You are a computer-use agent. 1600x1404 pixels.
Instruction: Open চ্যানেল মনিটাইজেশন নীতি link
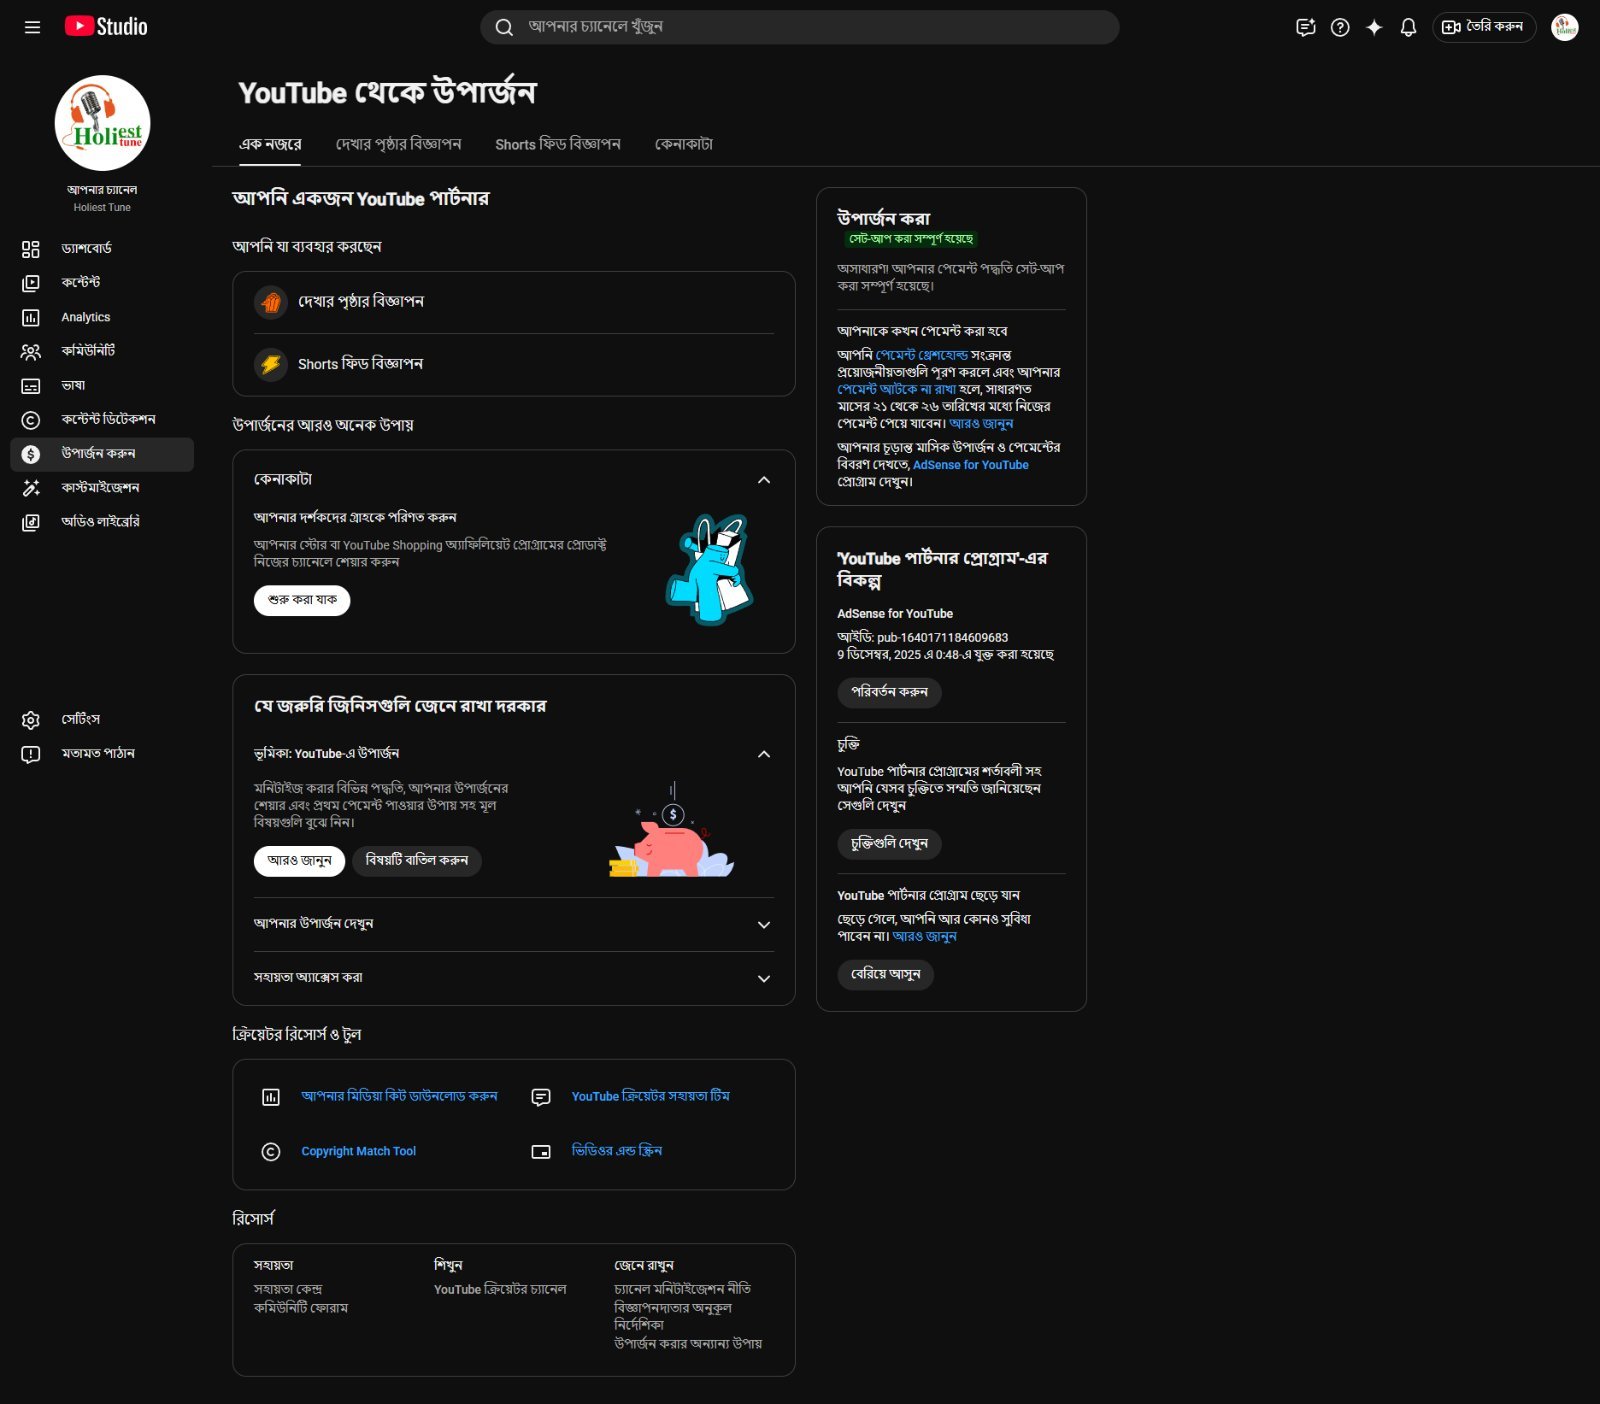tap(682, 1290)
